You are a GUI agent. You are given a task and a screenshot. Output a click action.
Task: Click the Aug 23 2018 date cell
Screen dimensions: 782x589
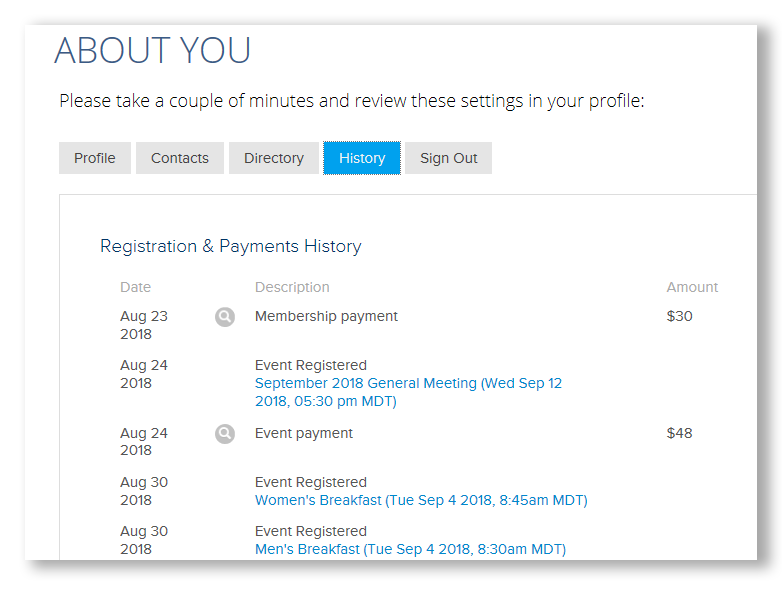click(x=144, y=325)
